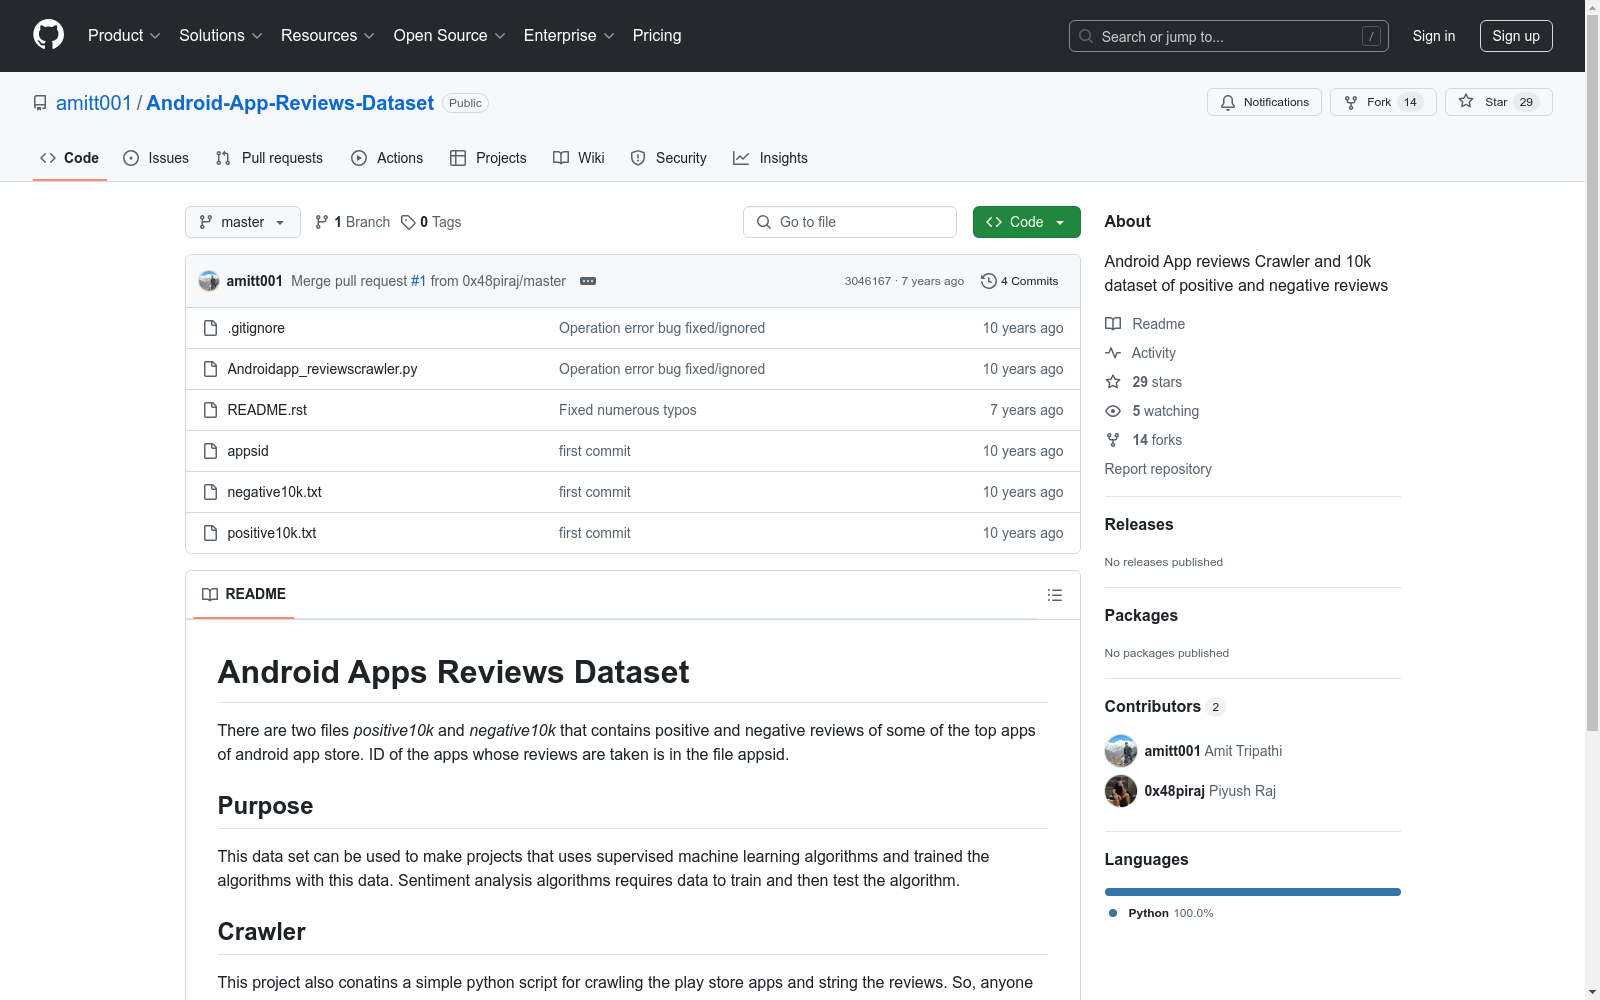Open commit hash 3046167
1600x1000 pixels.
click(x=867, y=281)
